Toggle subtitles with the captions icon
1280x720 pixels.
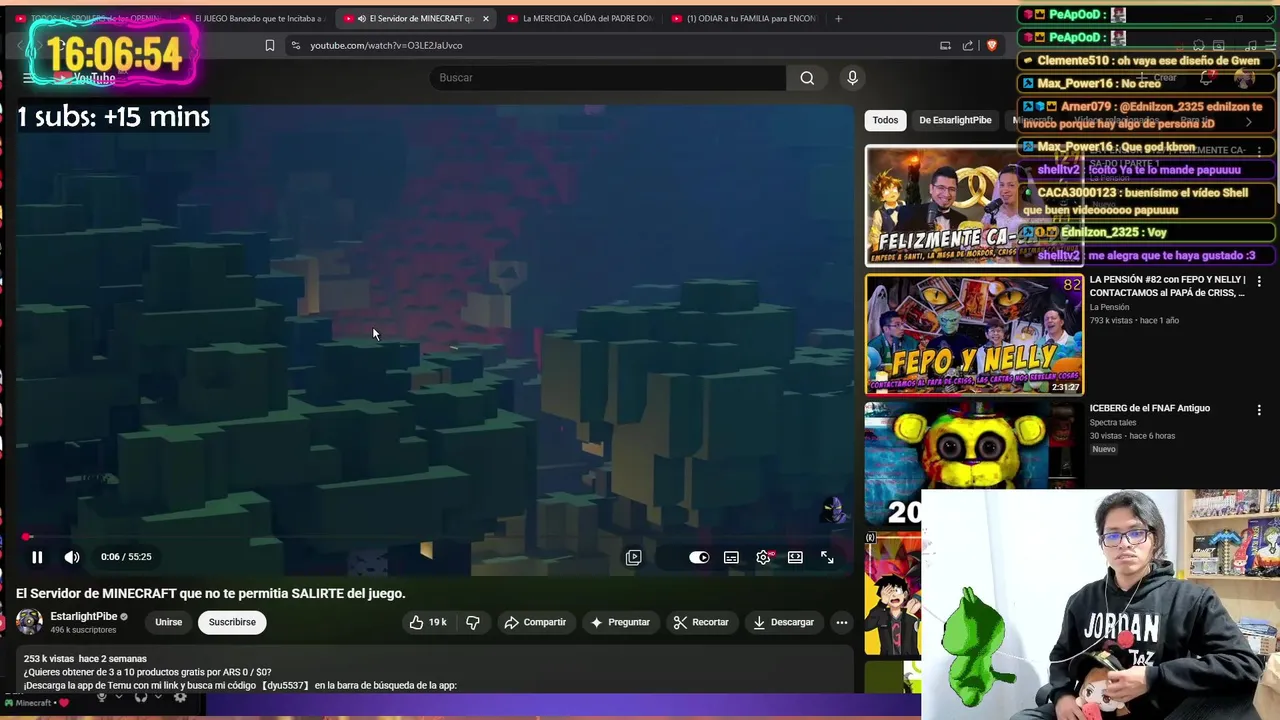tap(731, 557)
